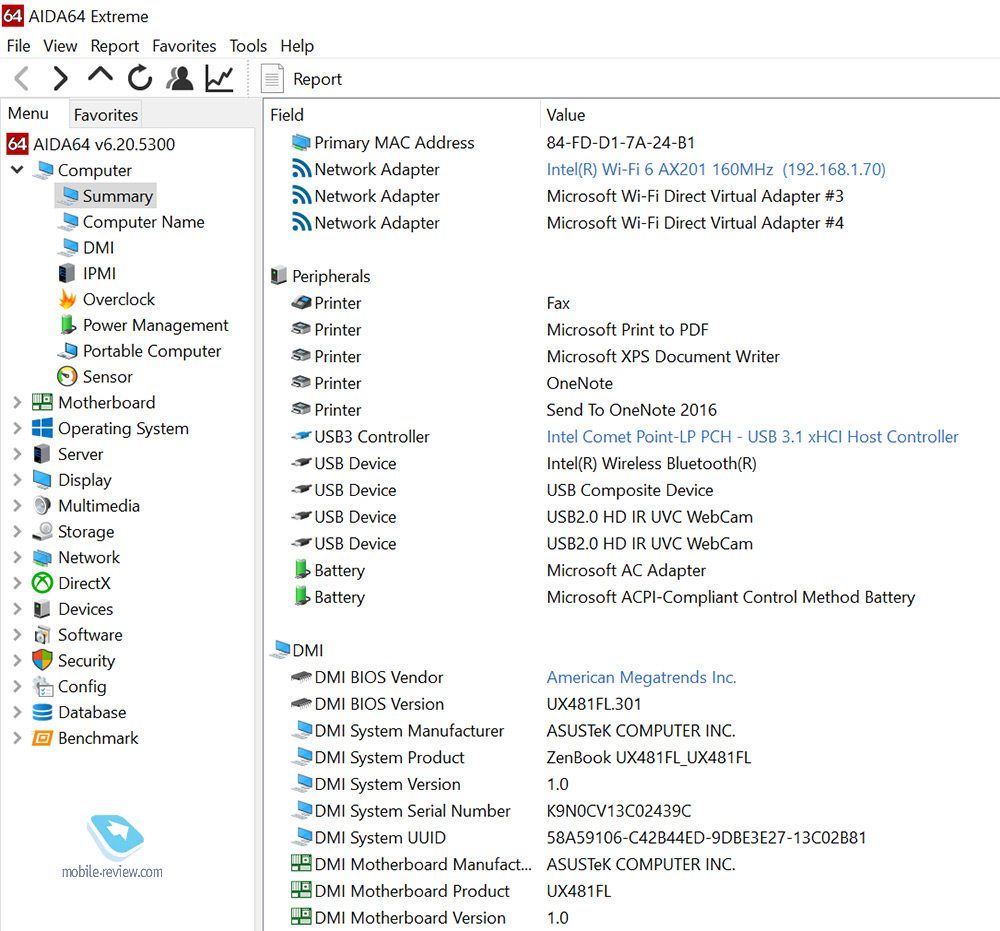
Task: Expand the Benchmark tree node
Action: click(17, 738)
